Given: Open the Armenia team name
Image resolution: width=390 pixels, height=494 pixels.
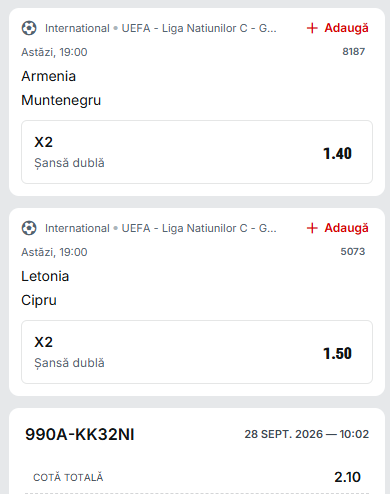Looking at the screenshot, I should [x=49, y=76].
